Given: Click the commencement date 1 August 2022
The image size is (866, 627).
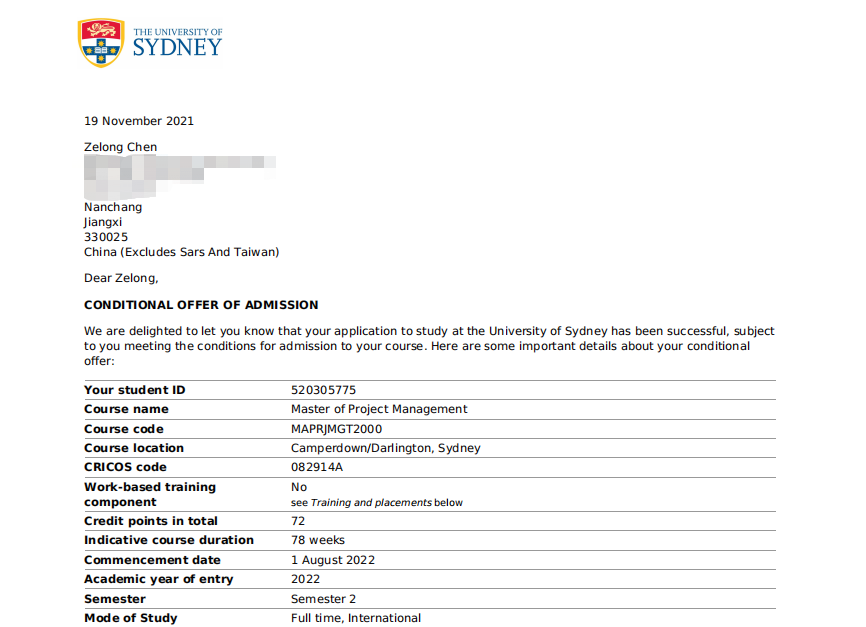Looking at the screenshot, I should click(x=334, y=560).
